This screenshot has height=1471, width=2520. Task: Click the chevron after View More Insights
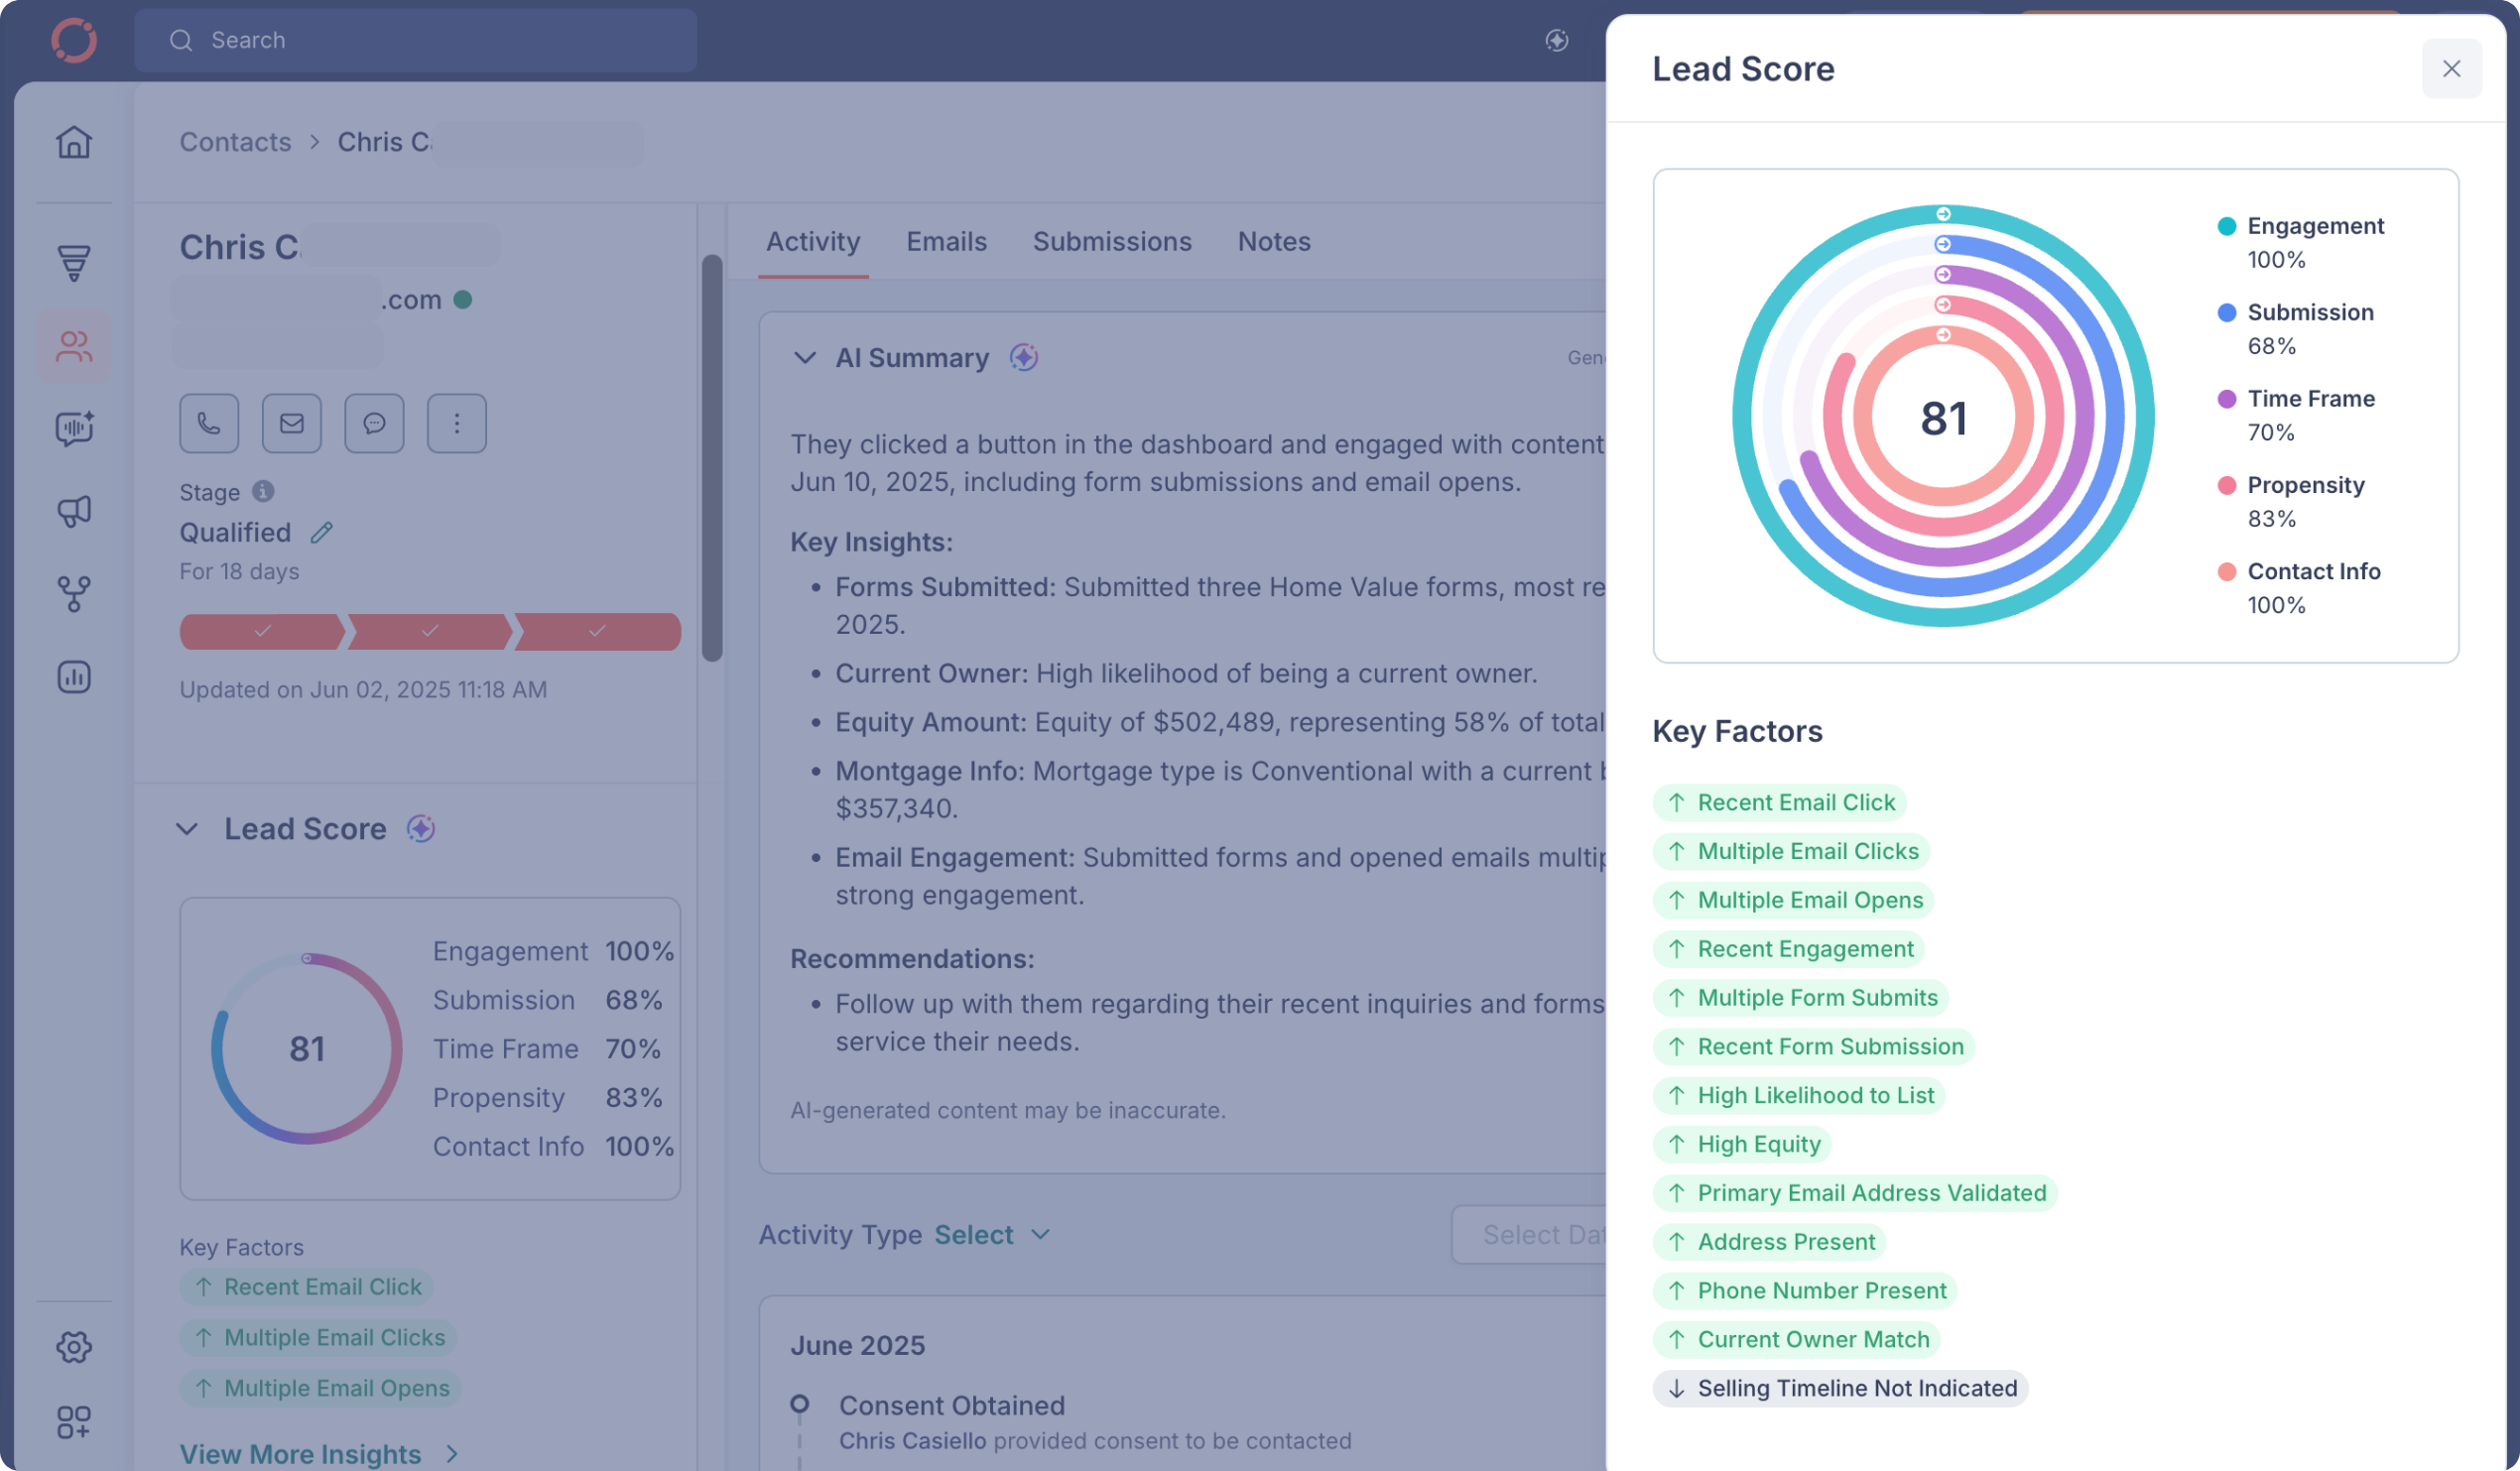[x=452, y=1454]
